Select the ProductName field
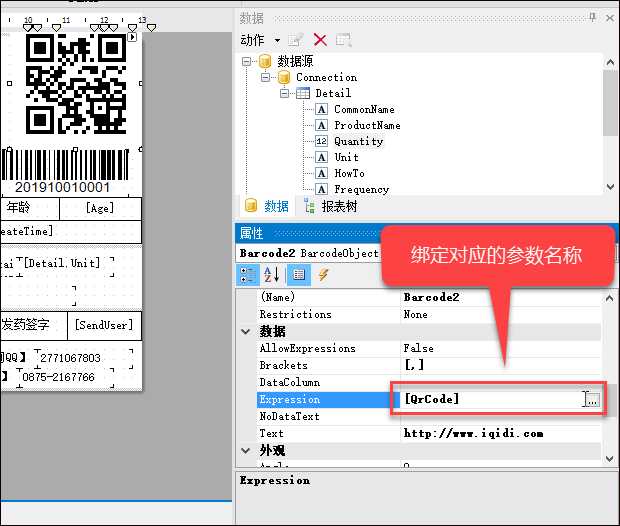Screen dimensions: 620x526 pyautogui.click(x=367, y=125)
